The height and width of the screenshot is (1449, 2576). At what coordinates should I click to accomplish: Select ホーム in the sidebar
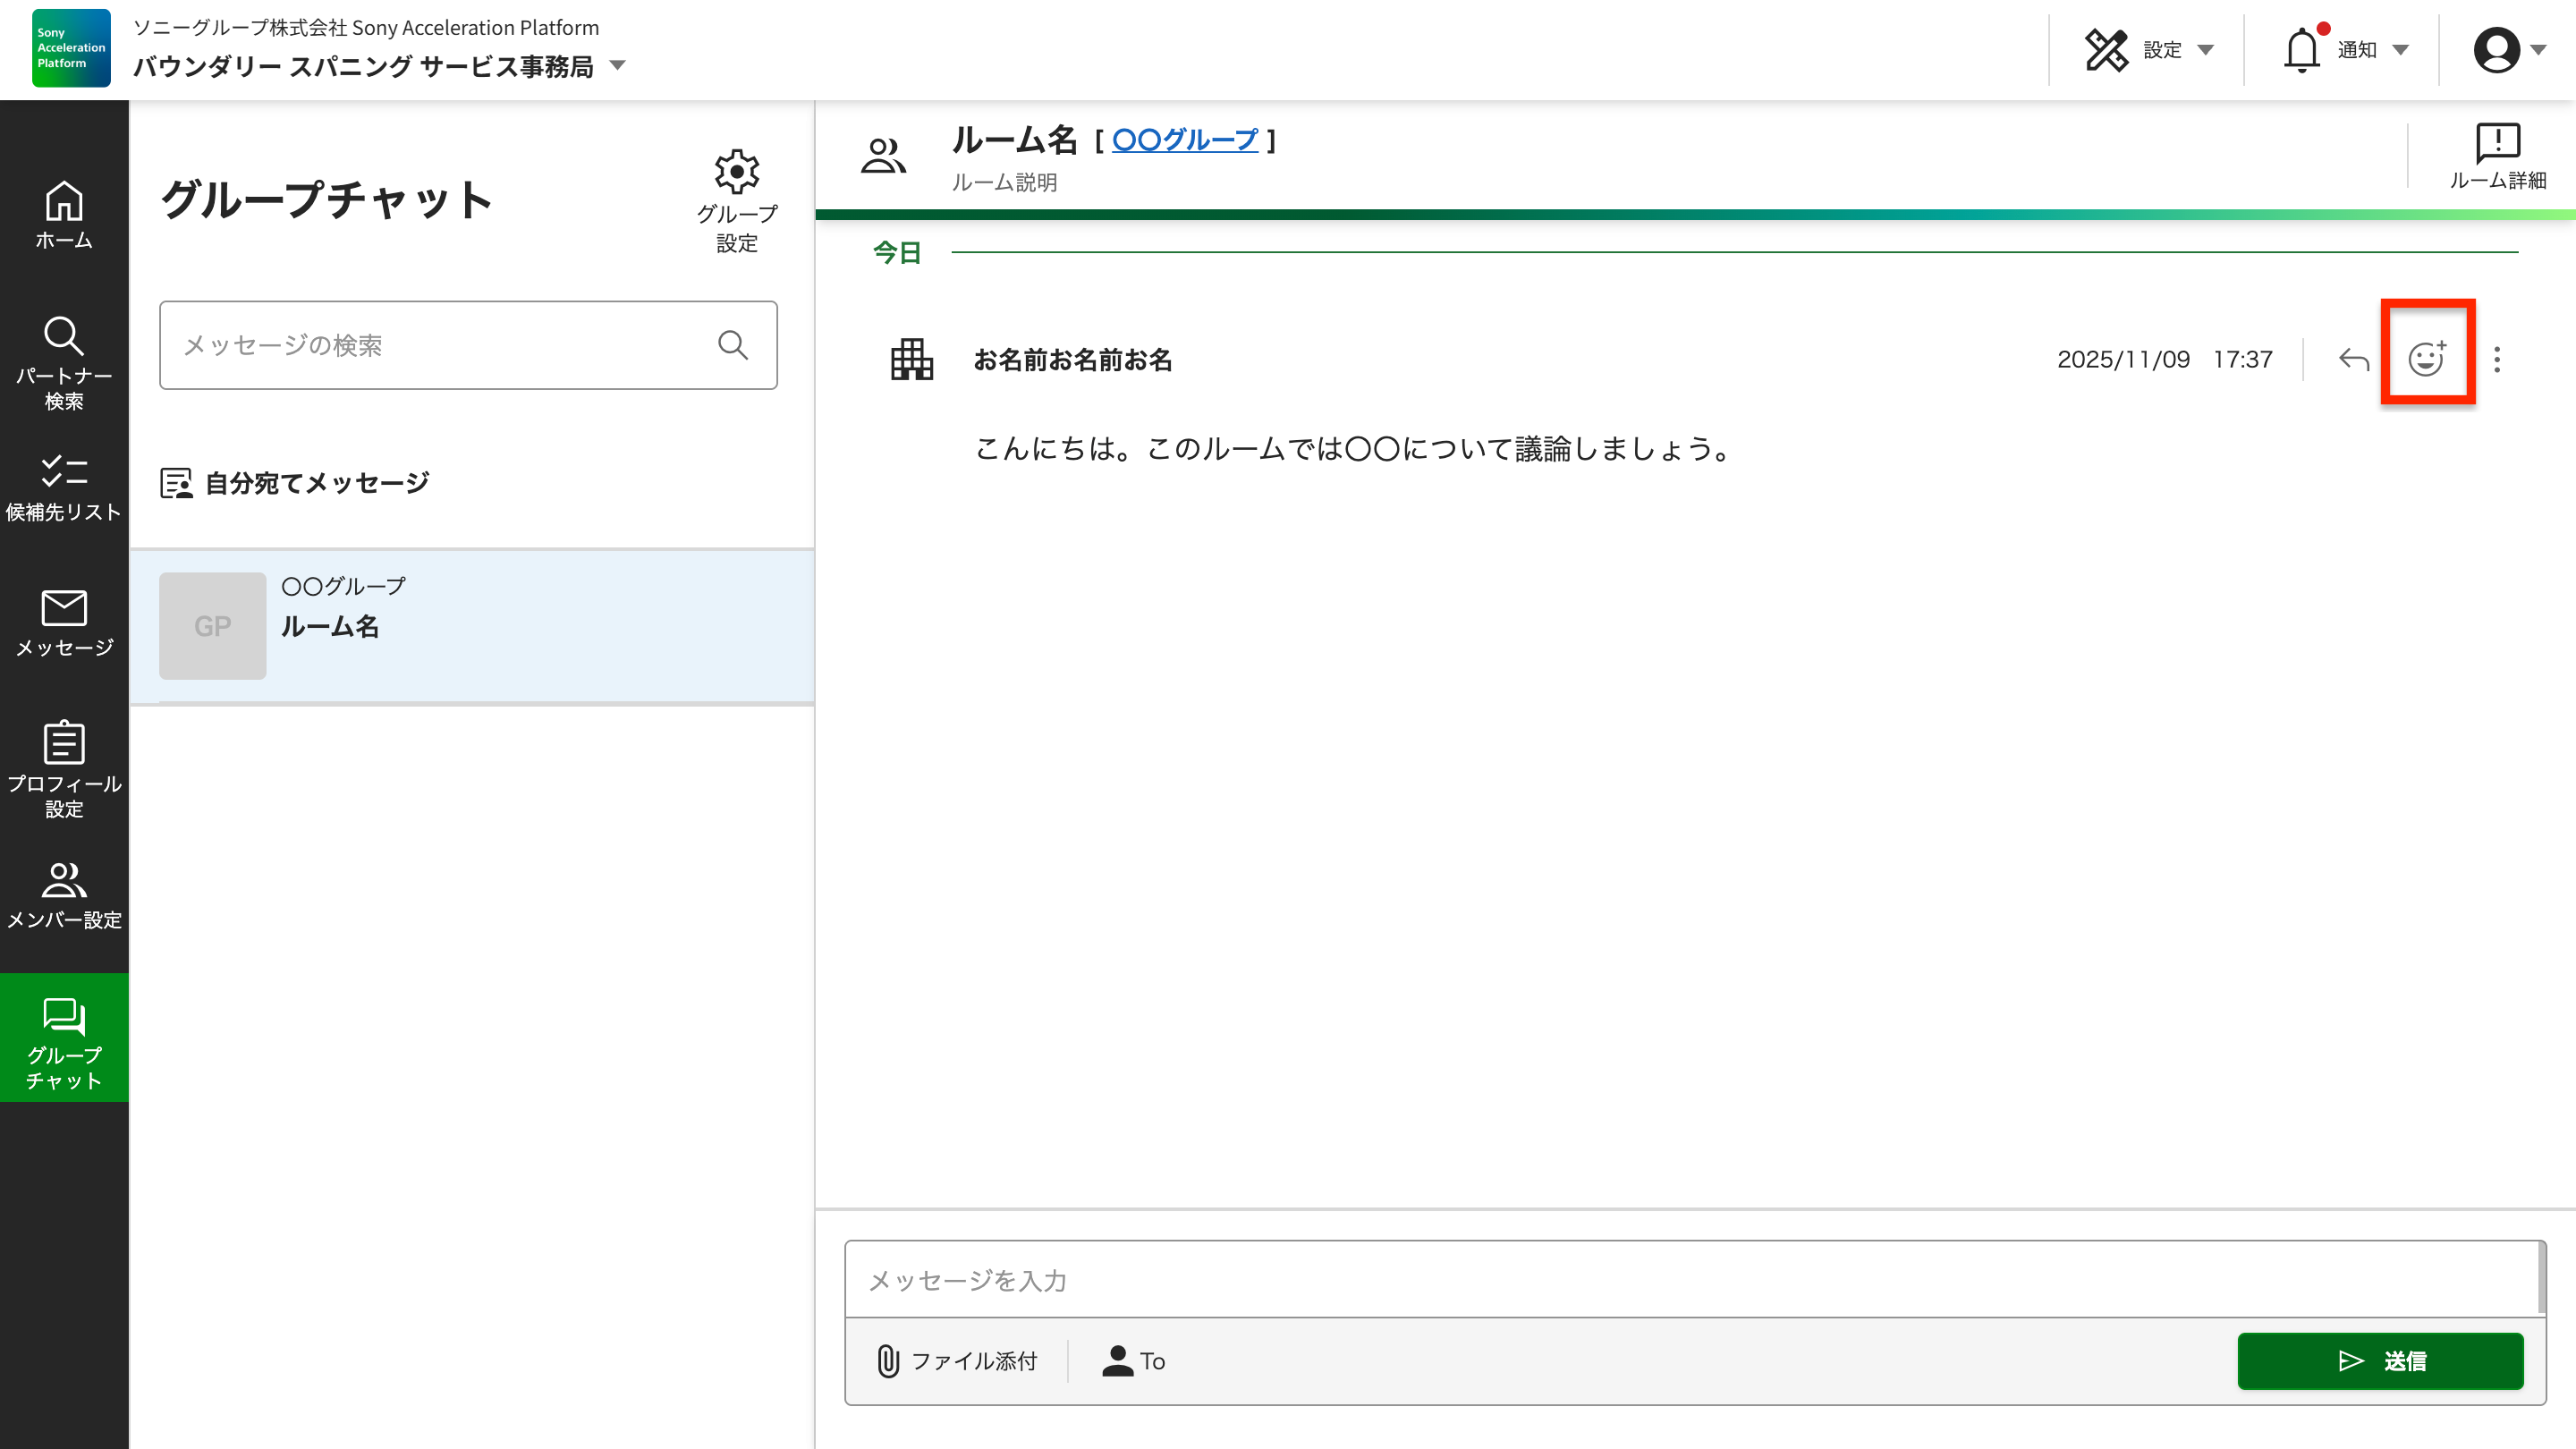click(63, 213)
